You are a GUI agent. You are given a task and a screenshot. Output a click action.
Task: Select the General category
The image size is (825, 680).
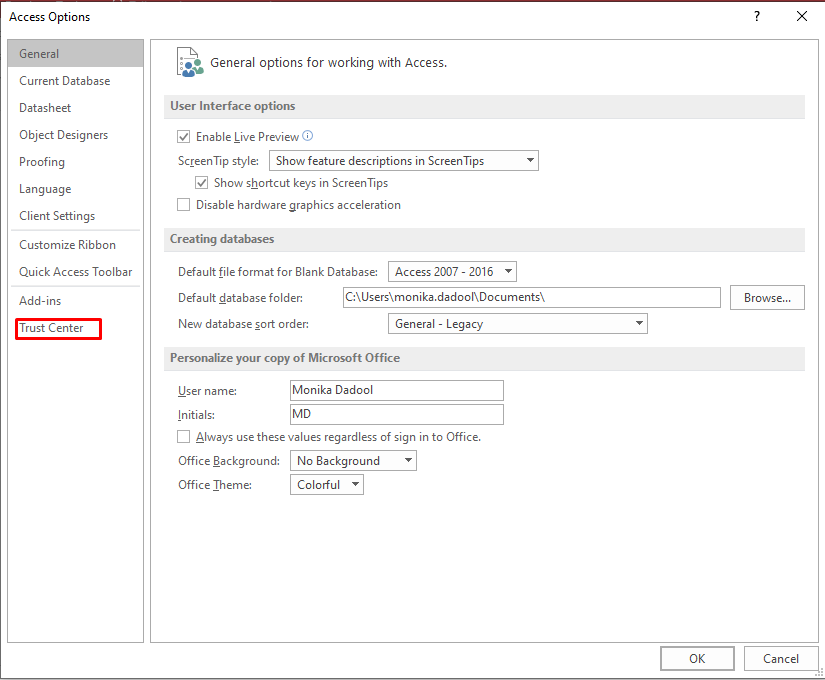(76, 54)
